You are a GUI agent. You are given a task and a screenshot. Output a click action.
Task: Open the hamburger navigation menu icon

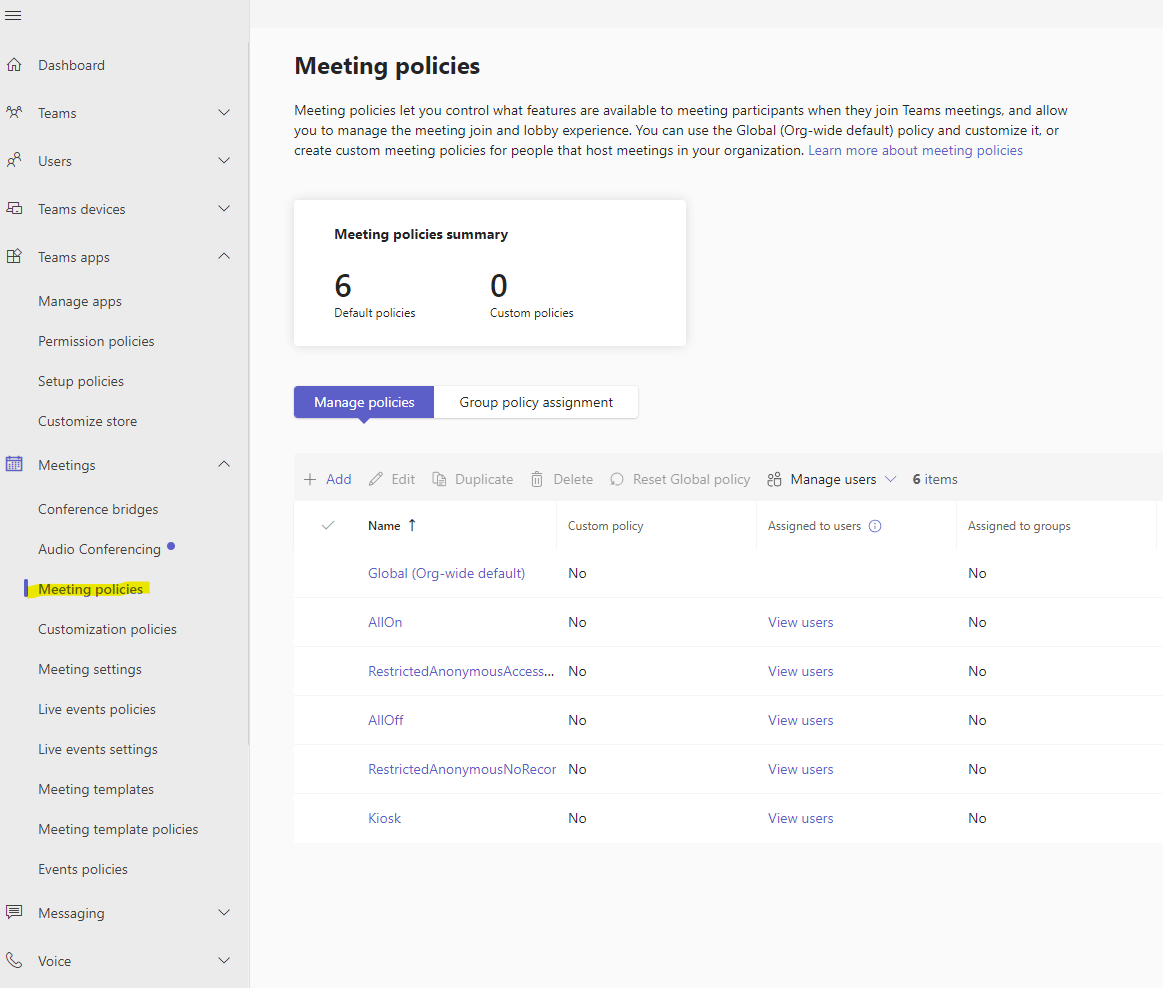pyautogui.click(x=13, y=16)
